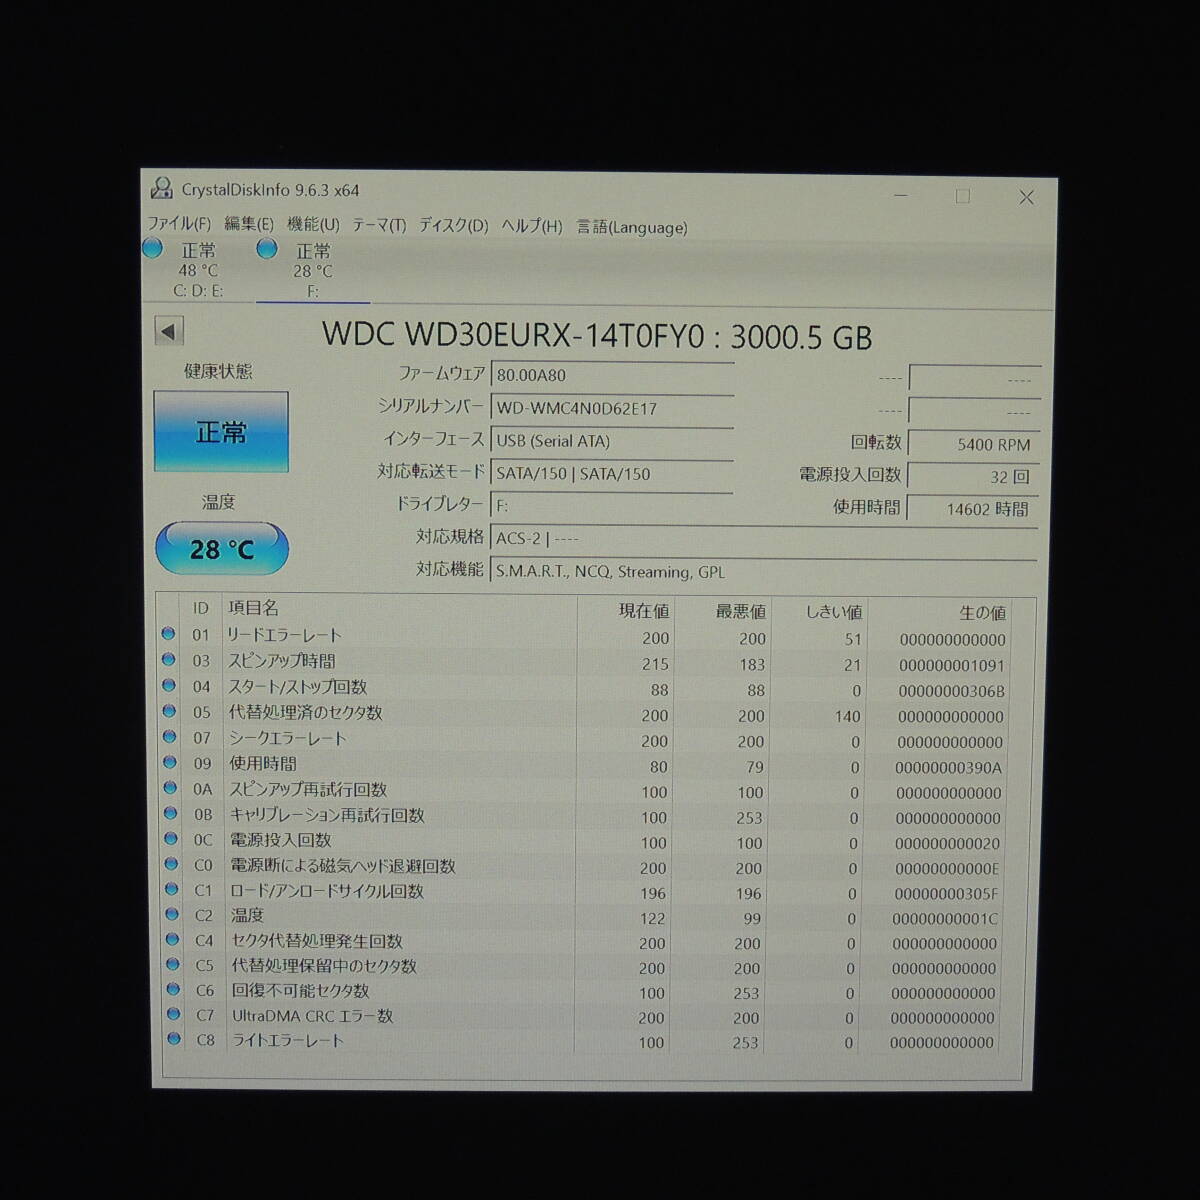This screenshot has width=1200, height=1200.
Task: Click the status dot for 04 スタート/ストップ回数
Action: [169, 685]
